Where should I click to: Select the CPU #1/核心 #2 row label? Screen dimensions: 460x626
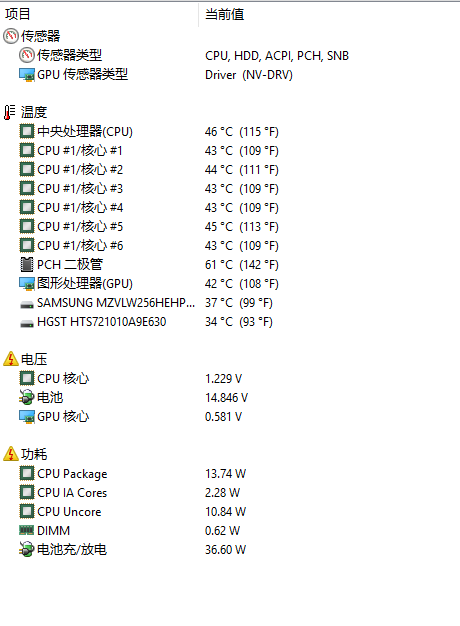[80, 169]
